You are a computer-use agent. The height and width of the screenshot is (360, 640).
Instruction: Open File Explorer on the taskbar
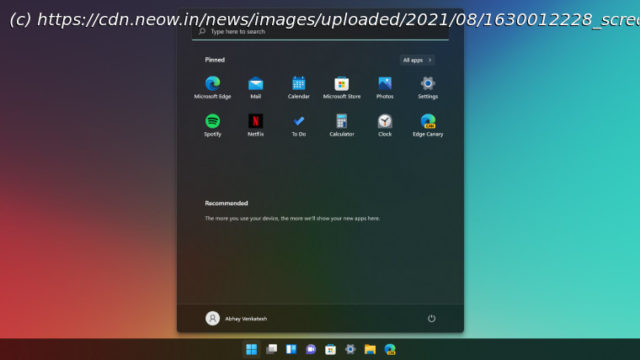[x=370, y=349]
